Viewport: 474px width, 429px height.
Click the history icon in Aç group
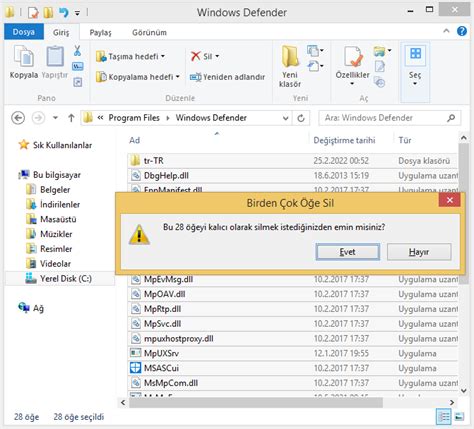click(380, 82)
